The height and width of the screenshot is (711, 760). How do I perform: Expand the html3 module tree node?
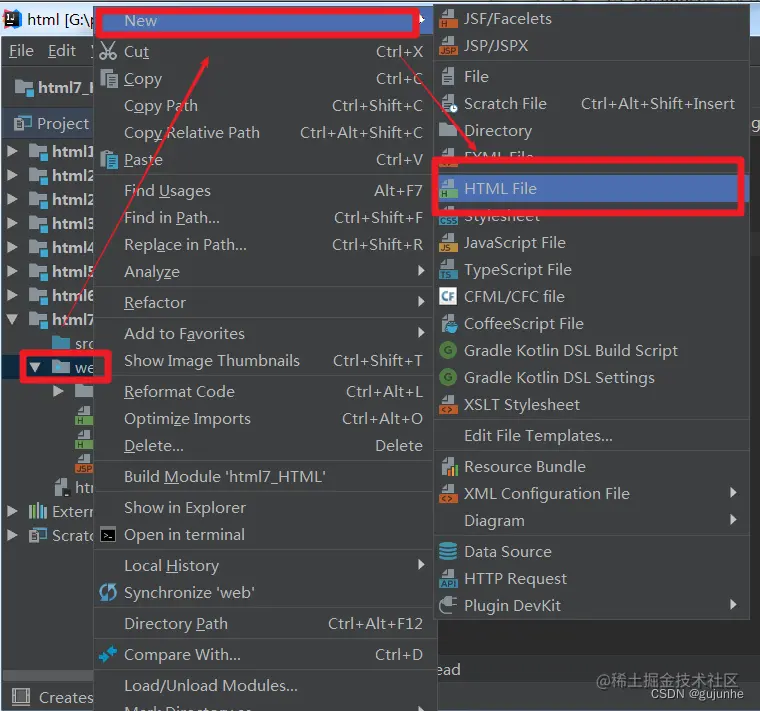[x=12, y=223]
